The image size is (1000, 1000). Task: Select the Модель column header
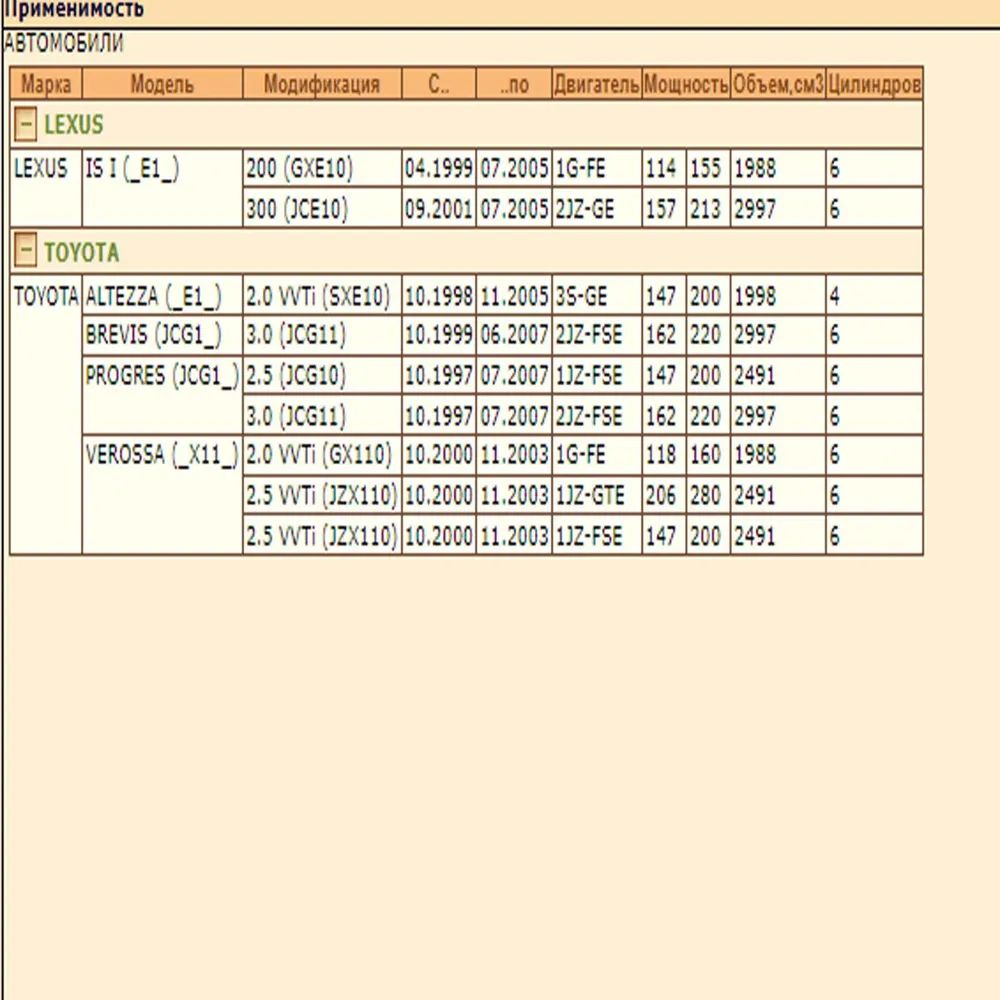tap(162, 84)
